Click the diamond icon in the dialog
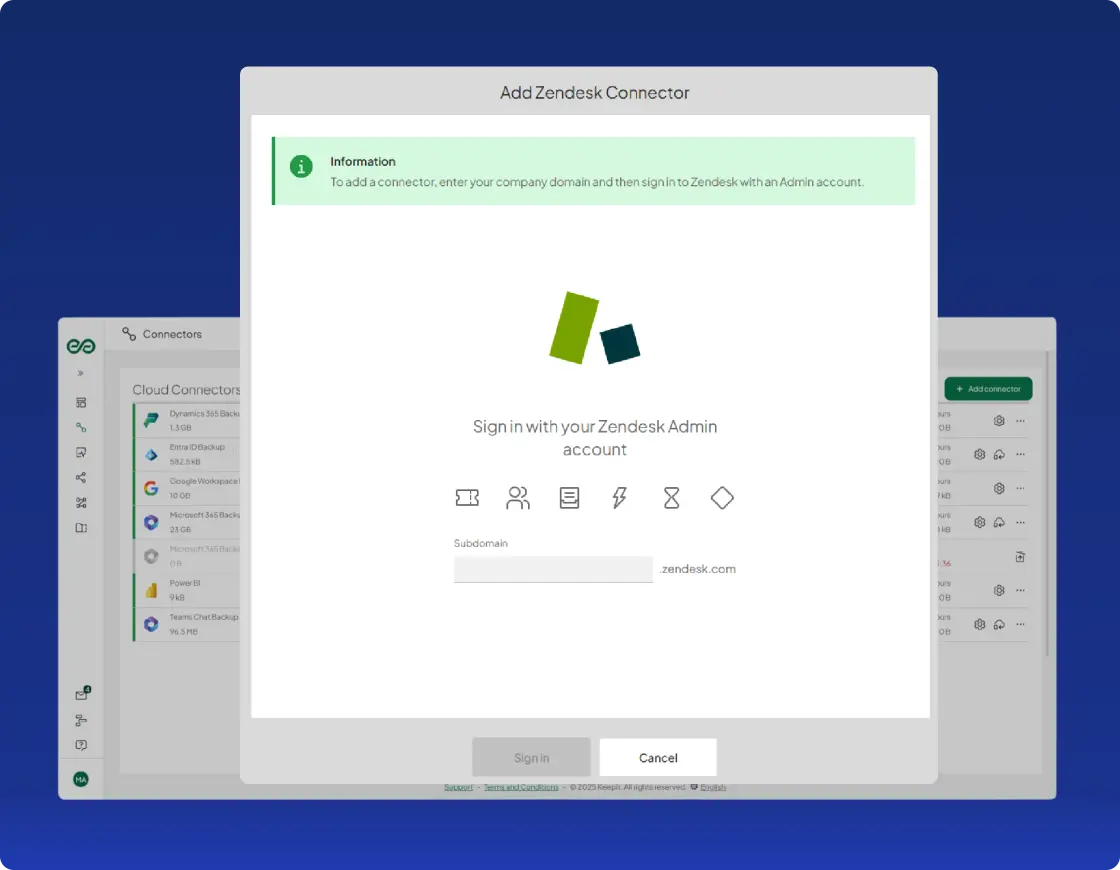 click(722, 497)
